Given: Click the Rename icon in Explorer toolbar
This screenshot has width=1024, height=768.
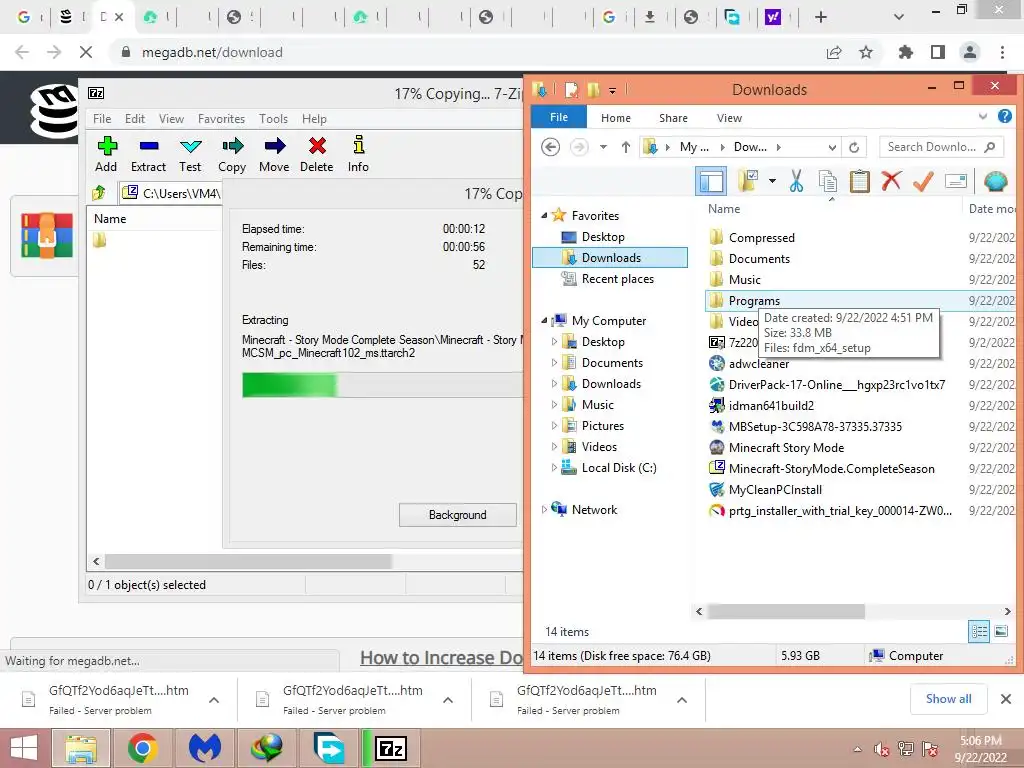Looking at the screenshot, I should [x=955, y=181].
